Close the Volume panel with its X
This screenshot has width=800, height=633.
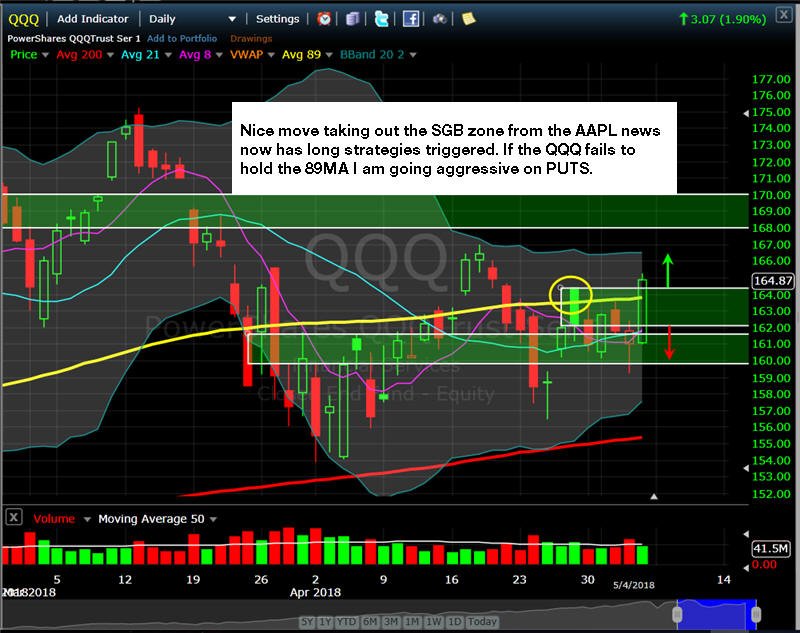[14, 517]
